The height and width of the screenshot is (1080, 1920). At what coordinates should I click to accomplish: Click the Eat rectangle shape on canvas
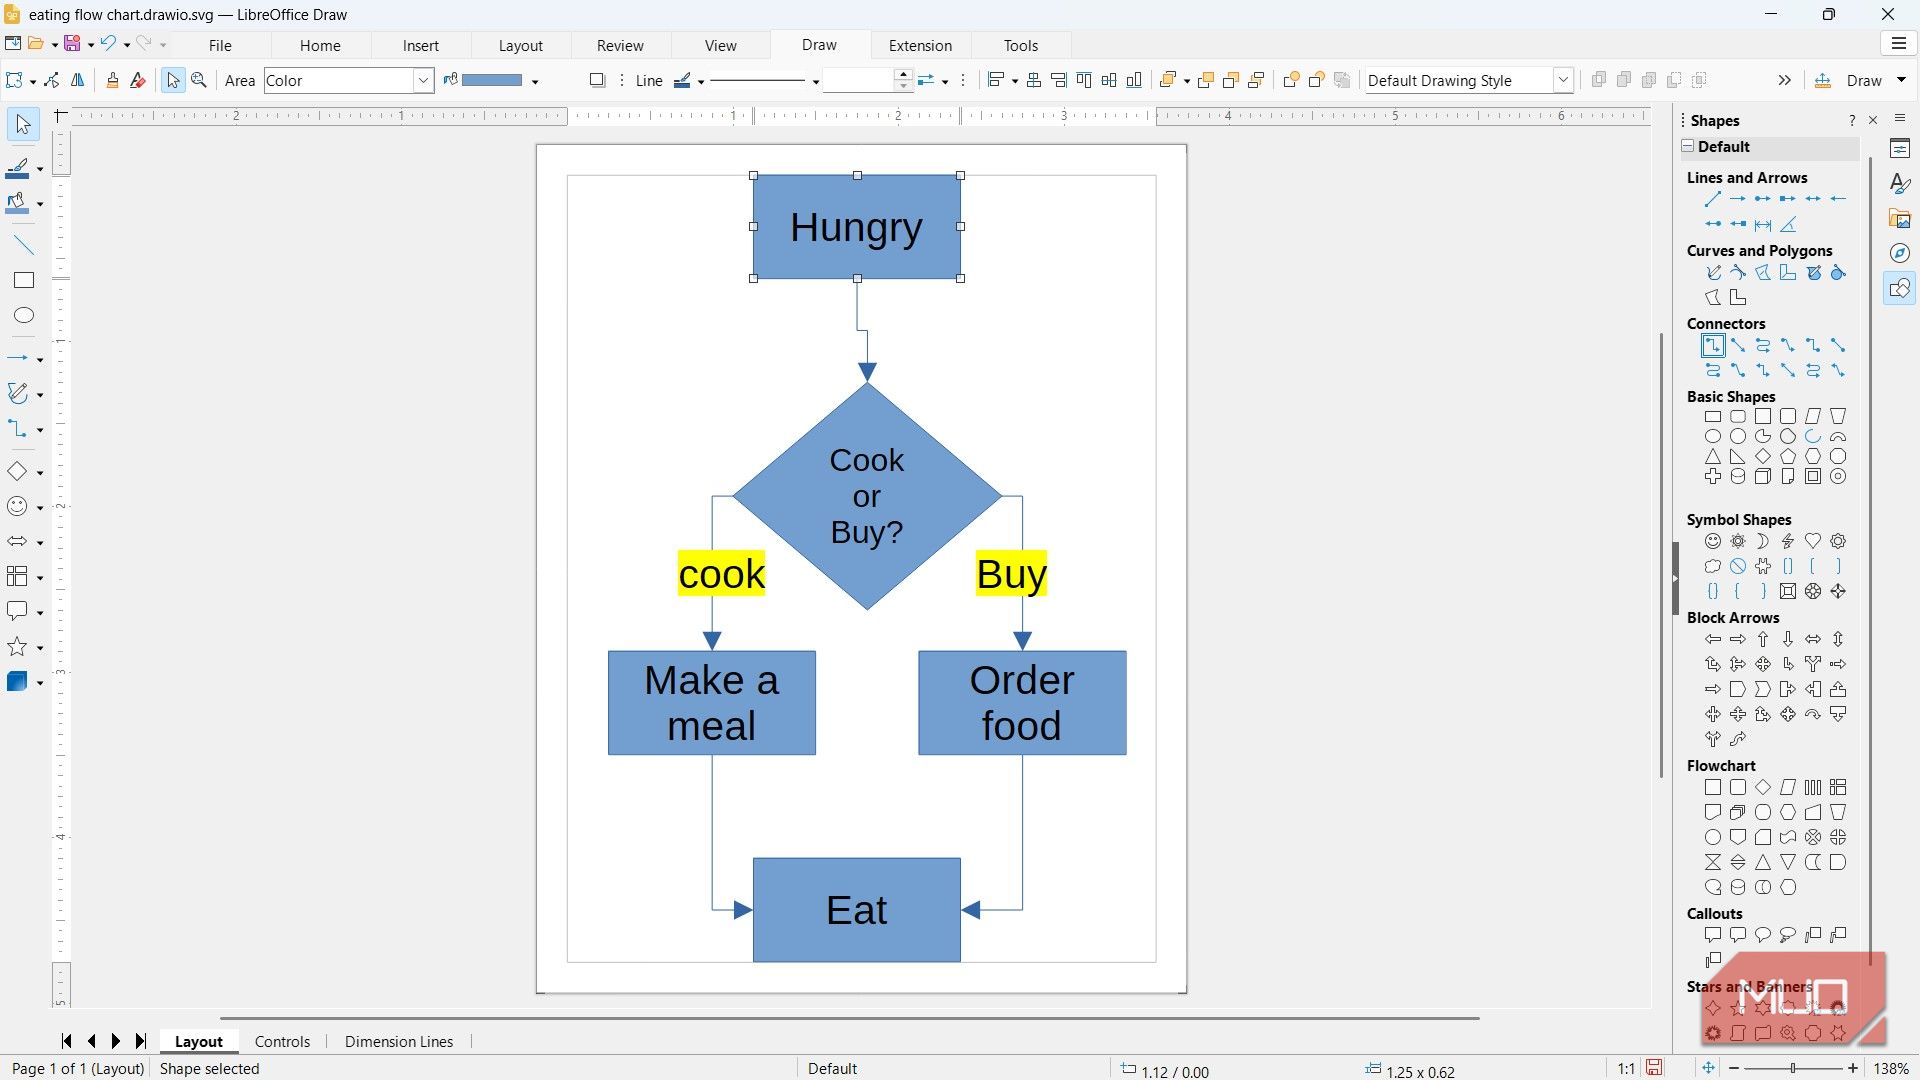857,910
